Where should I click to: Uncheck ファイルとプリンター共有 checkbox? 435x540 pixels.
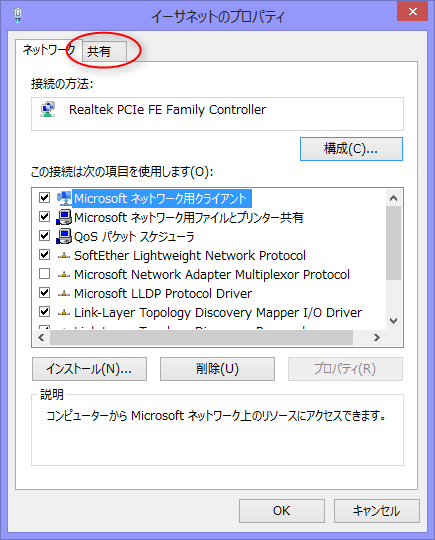click(x=44, y=217)
